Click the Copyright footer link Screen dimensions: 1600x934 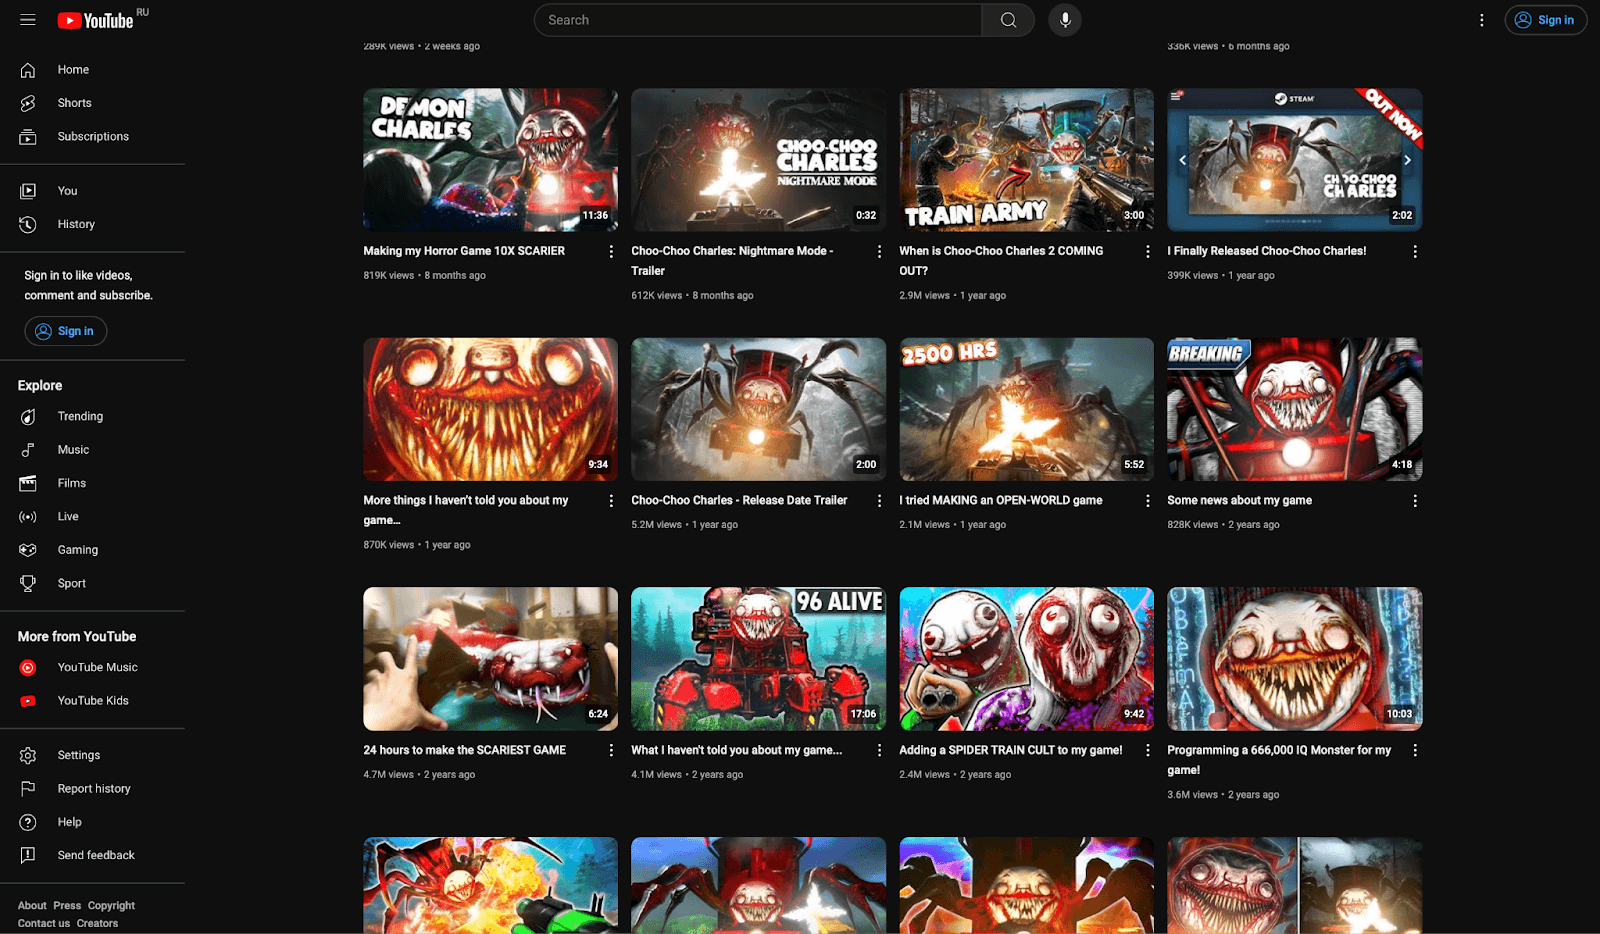[x=111, y=905]
